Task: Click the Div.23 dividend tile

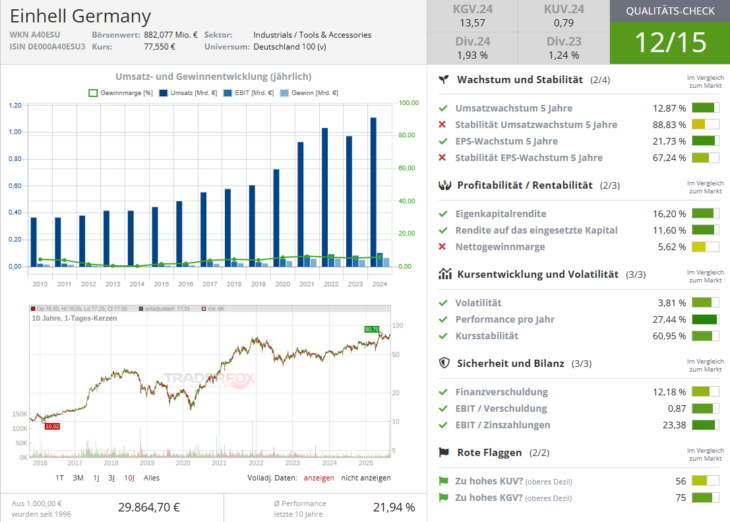Action: [x=564, y=48]
